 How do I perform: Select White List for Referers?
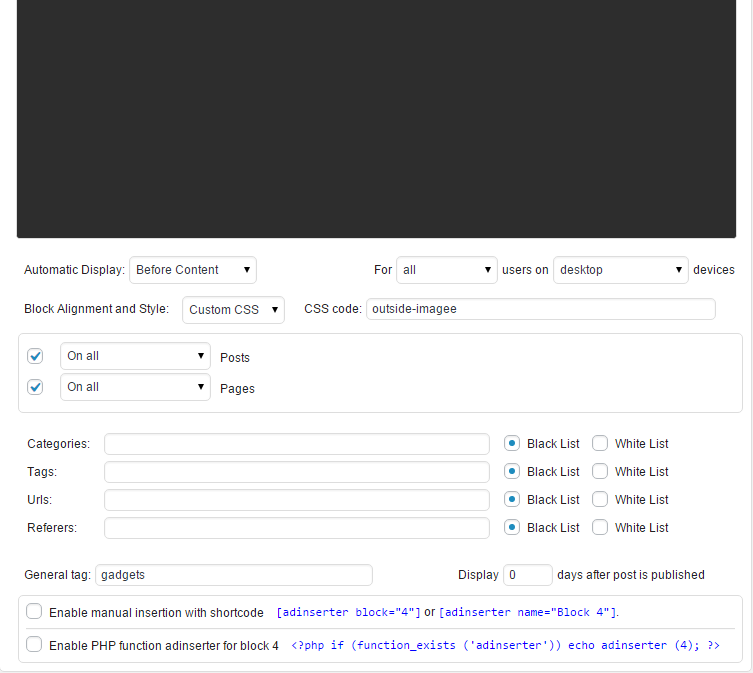point(600,527)
